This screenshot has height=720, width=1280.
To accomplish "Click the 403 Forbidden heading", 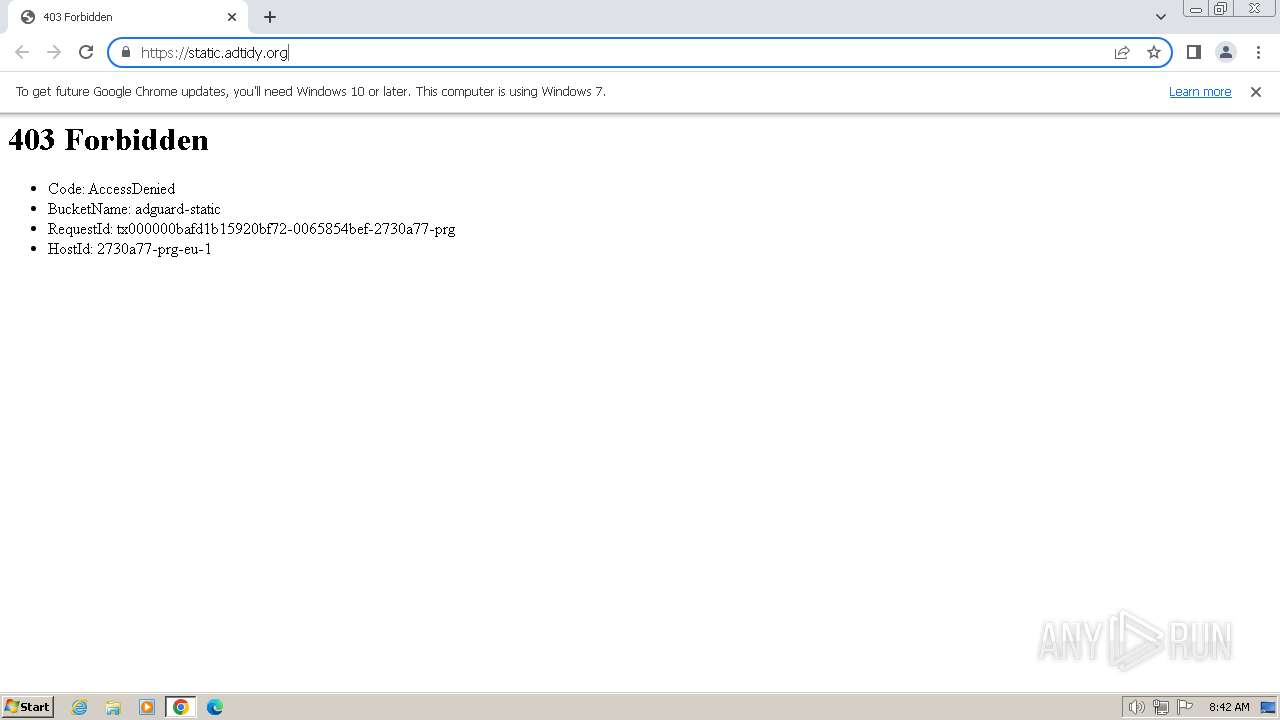I will click(x=108, y=140).
